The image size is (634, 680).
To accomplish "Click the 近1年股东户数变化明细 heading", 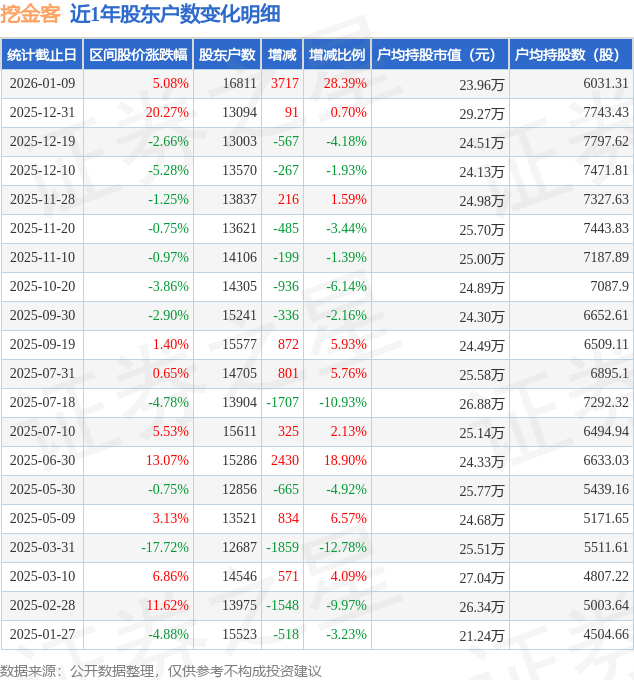I will point(175,14).
